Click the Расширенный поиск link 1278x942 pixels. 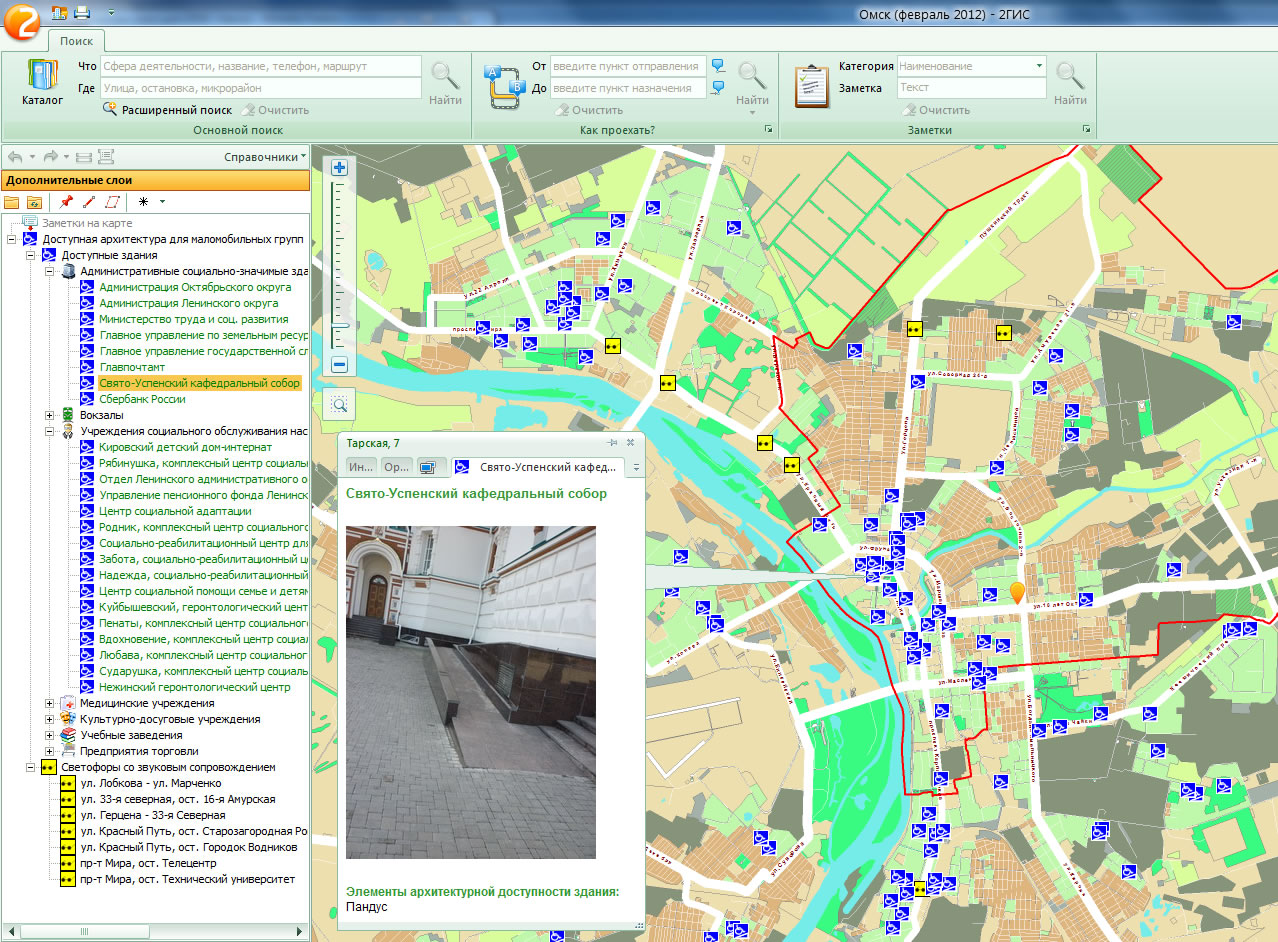point(167,110)
